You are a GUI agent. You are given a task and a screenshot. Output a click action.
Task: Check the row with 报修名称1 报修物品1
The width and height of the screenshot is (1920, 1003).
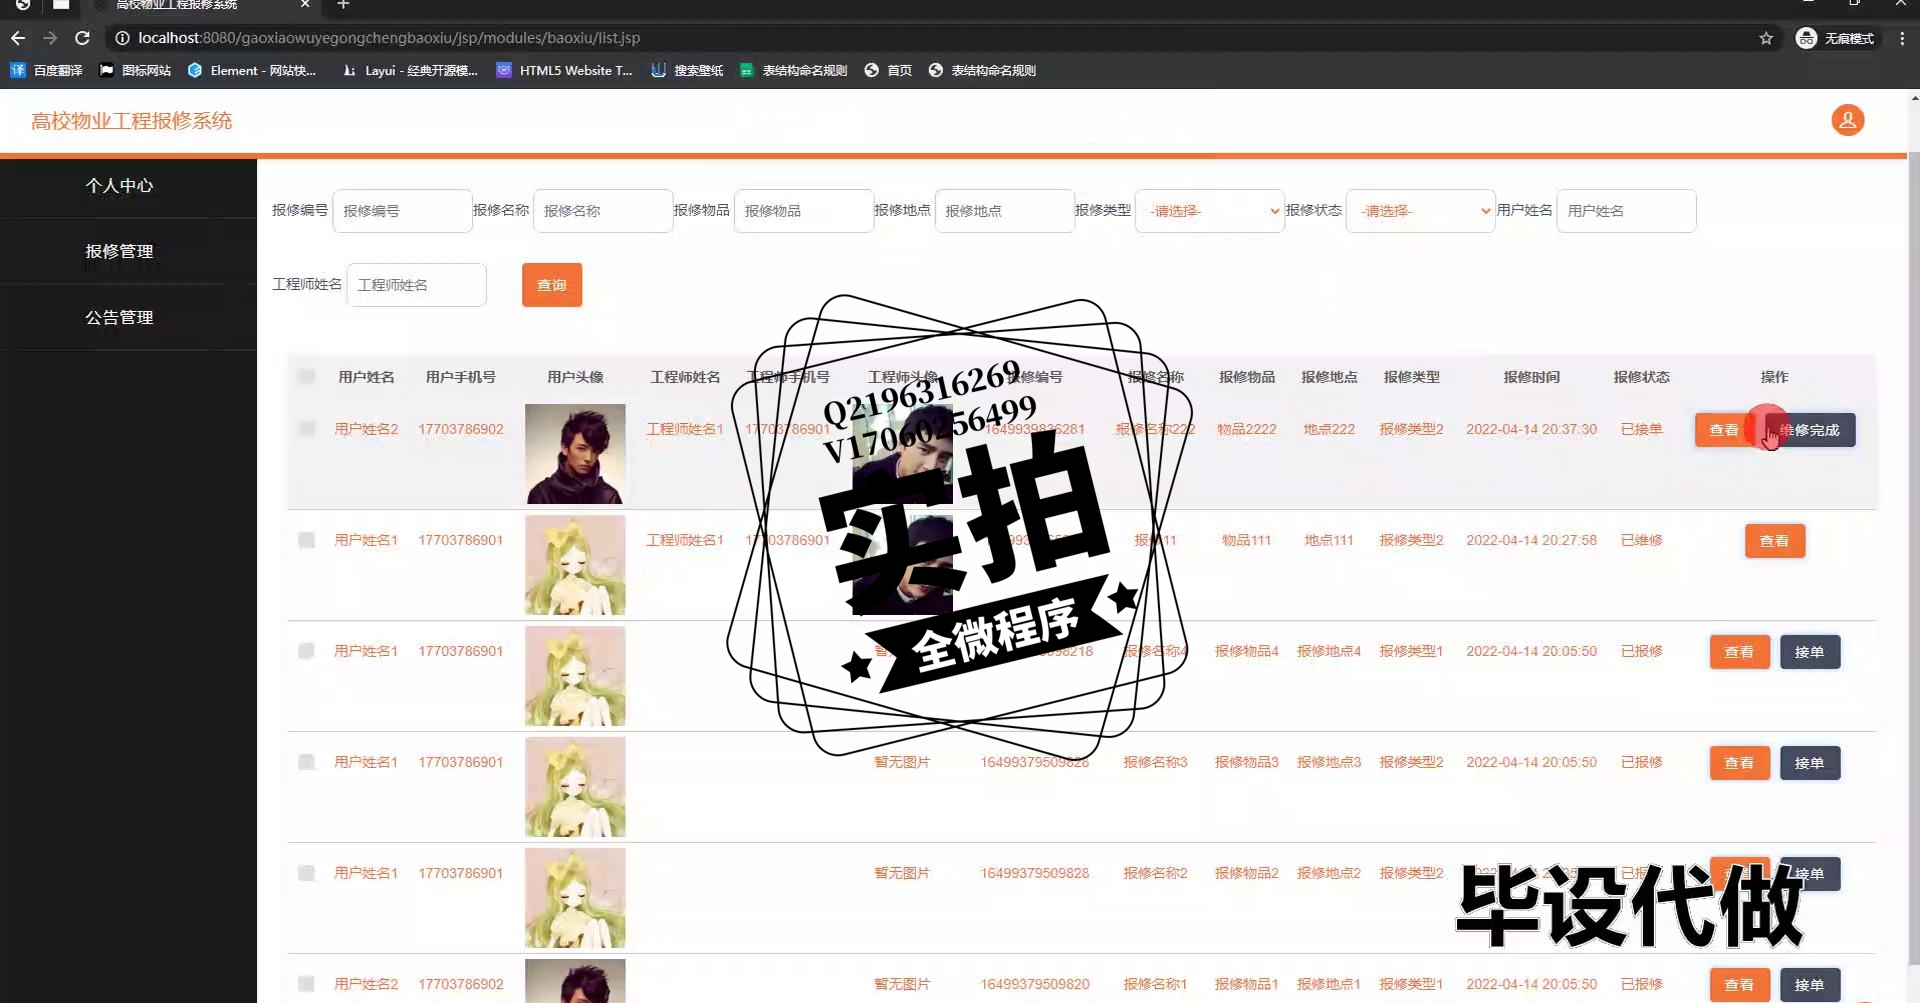[307, 984]
